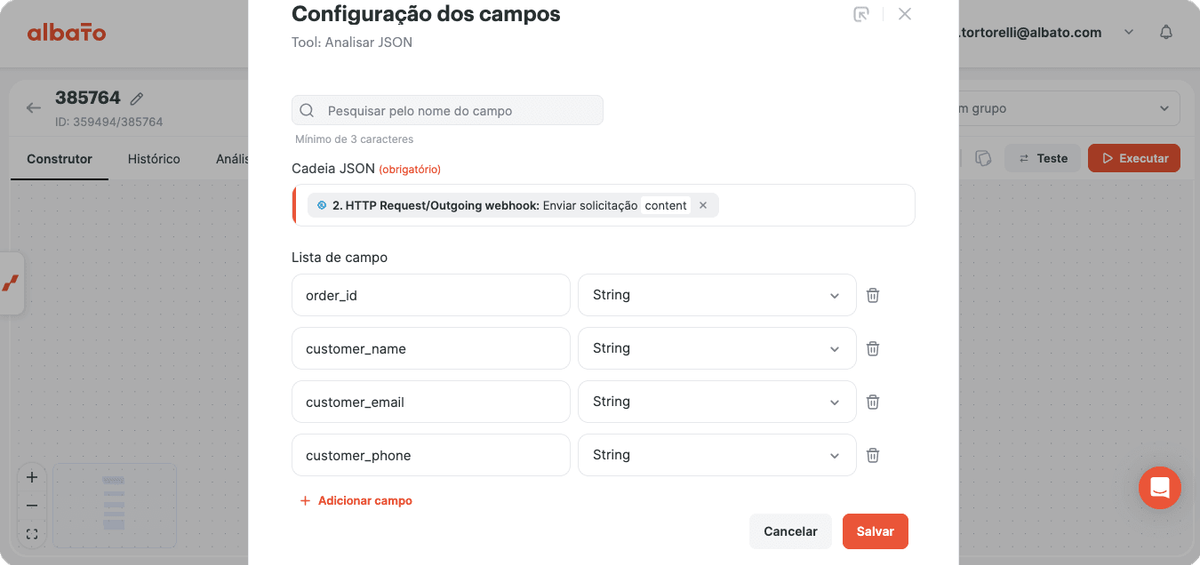Open the chat support bubble
Screen dimensions: 1200x565
point(1160,488)
